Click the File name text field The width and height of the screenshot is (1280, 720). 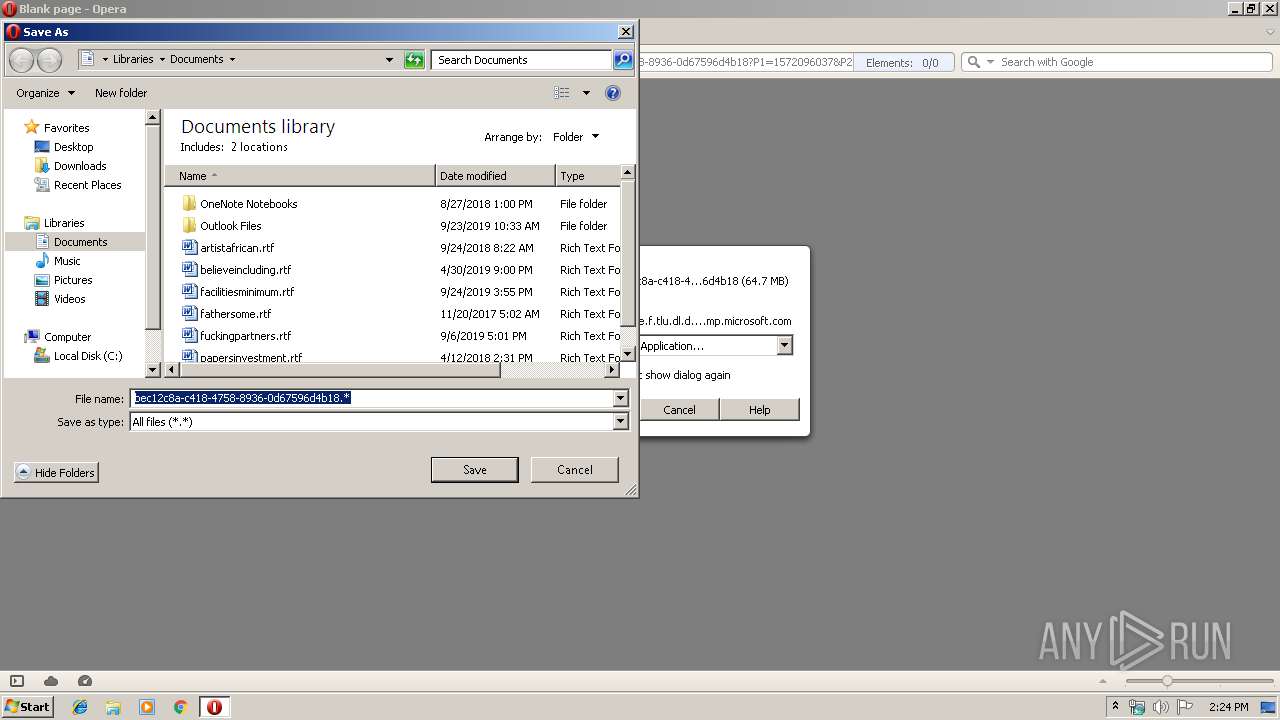coord(371,398)
